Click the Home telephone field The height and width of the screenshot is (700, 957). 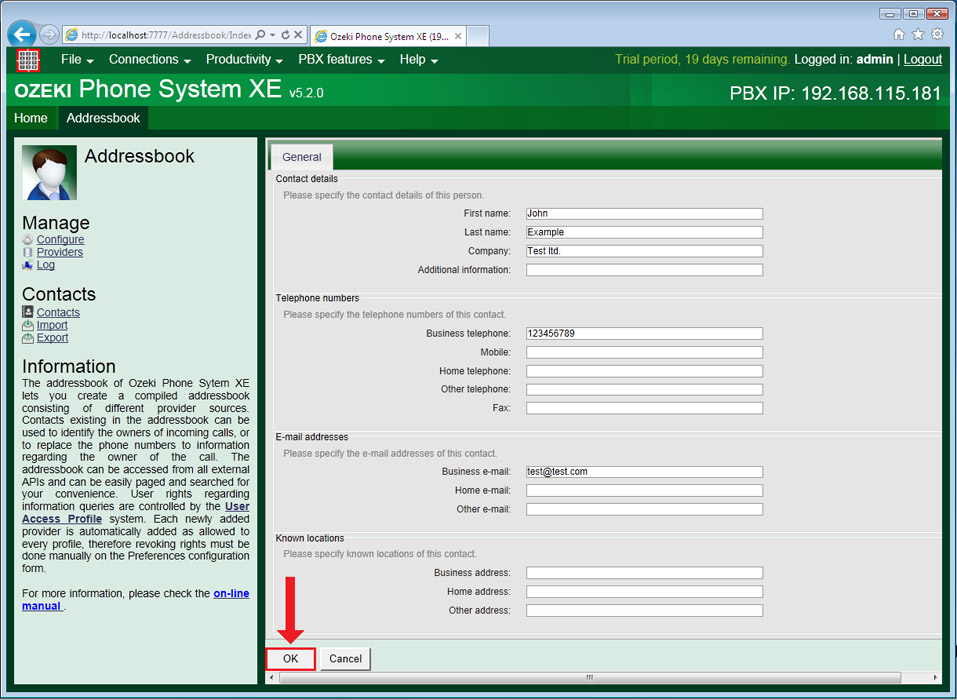coord(645,371)
